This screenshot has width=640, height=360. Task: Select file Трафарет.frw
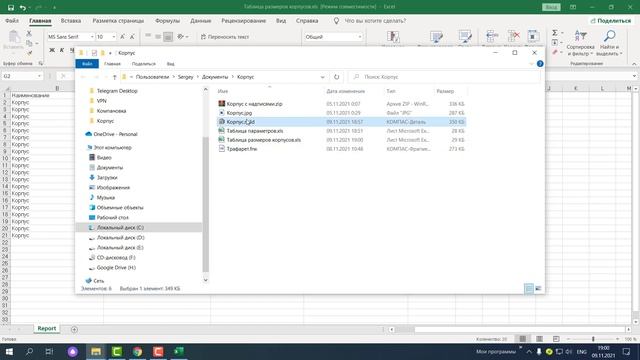point(242,149)
